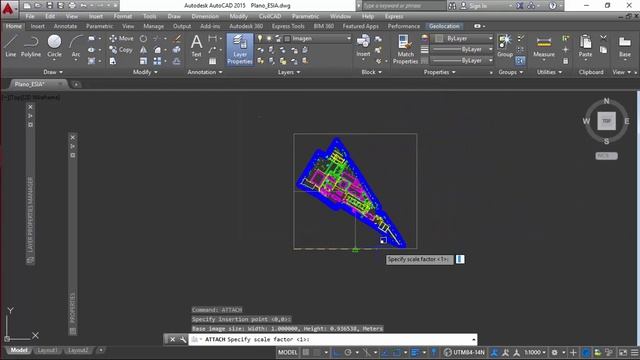Click the scale factor dynamic input box

pyautogui.click(x=460, y=259)
